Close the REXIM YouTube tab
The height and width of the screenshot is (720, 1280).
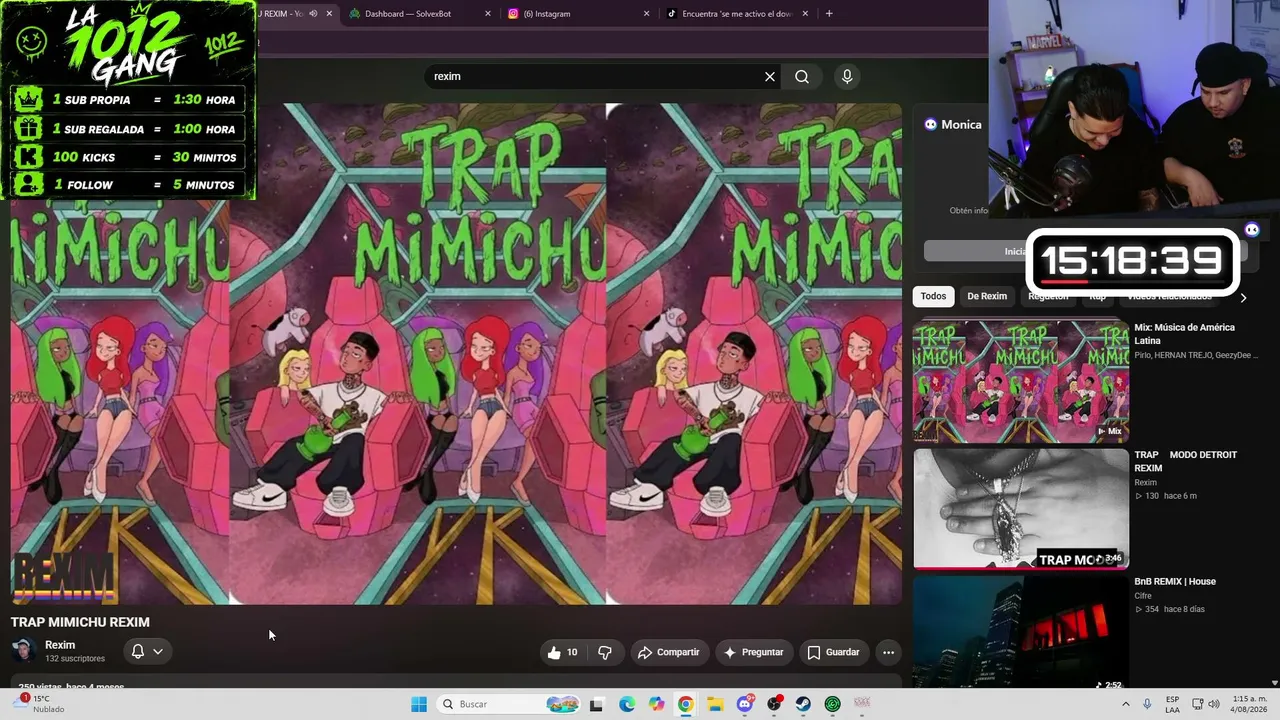[x=329, y=14]
